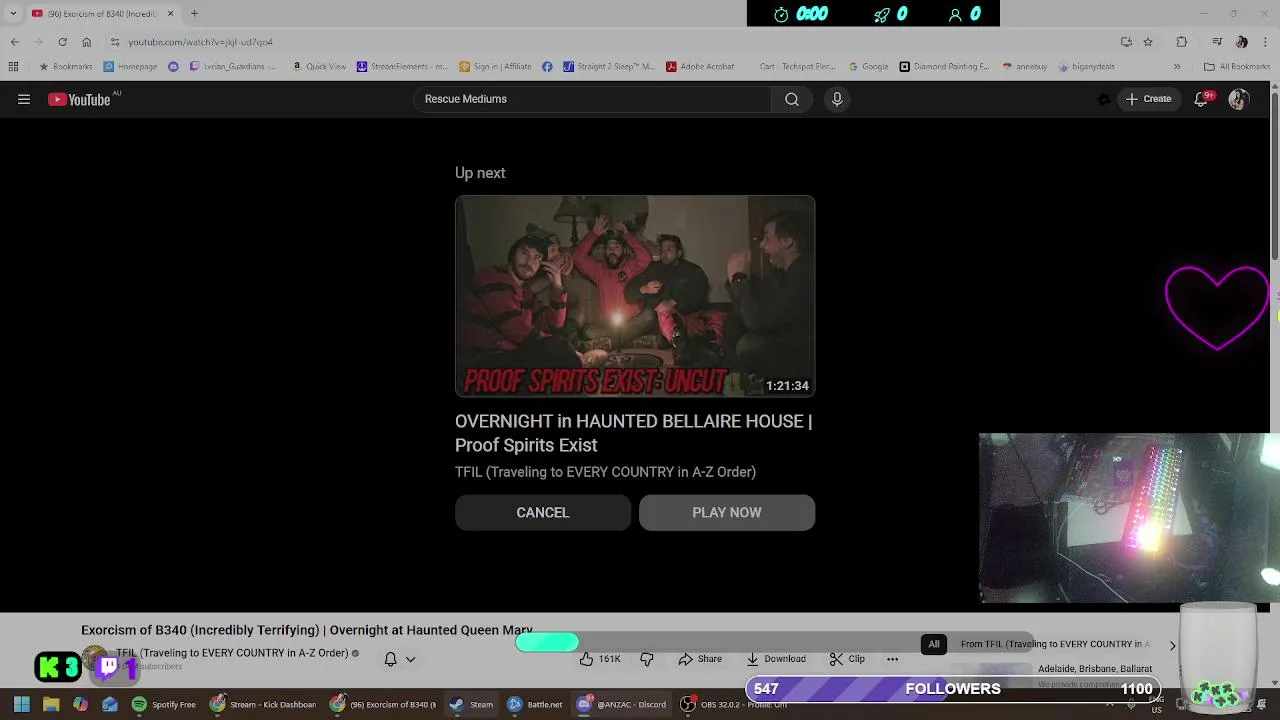
Task: Open the Diamond Painting bookmark
Action: 944,67
